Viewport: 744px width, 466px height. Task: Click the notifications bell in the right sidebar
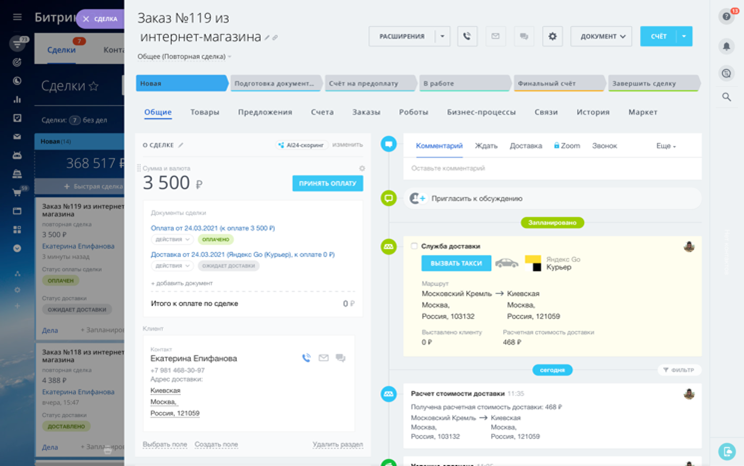coord(727,46)
